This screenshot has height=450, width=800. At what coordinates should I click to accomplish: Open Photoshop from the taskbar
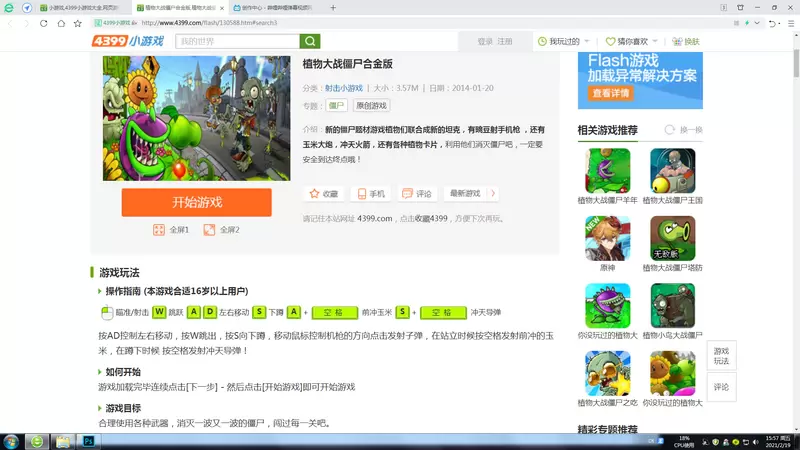coord(88,441)
